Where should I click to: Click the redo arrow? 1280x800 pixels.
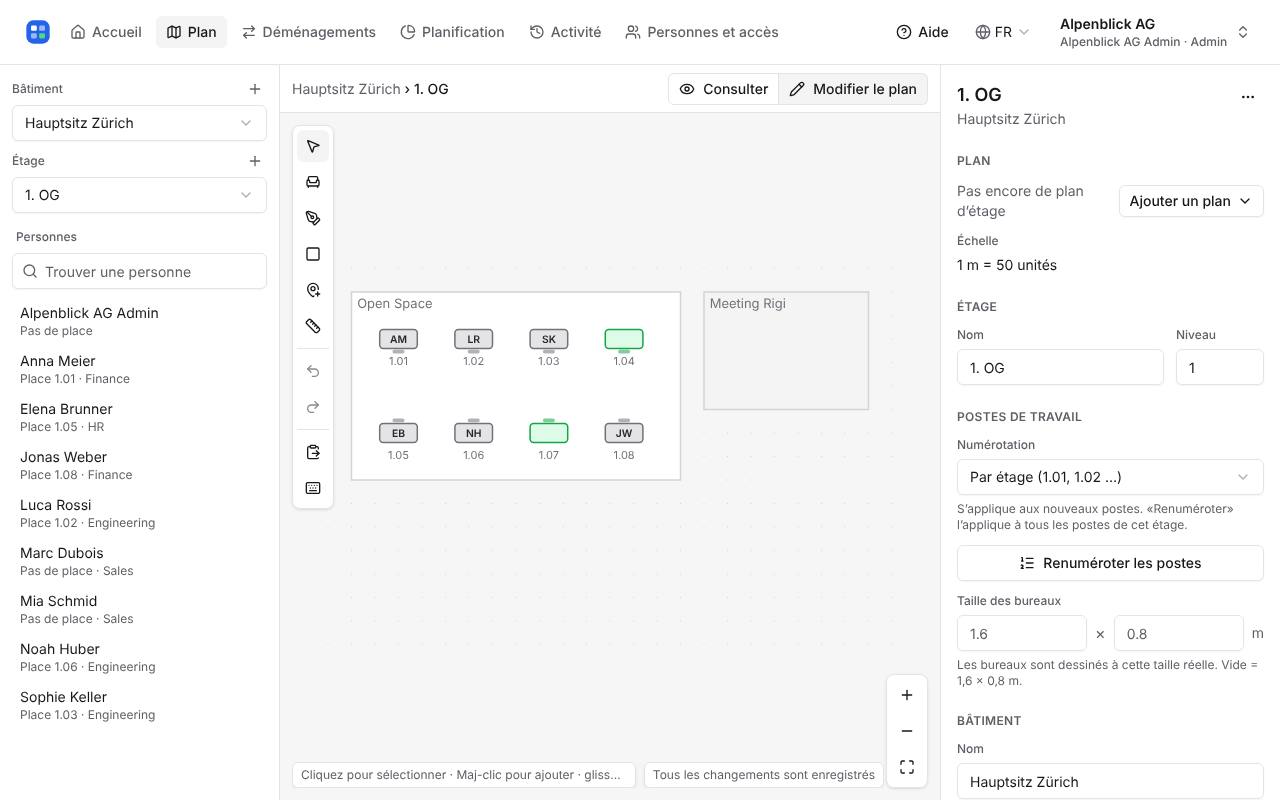[x=313, y=407]
